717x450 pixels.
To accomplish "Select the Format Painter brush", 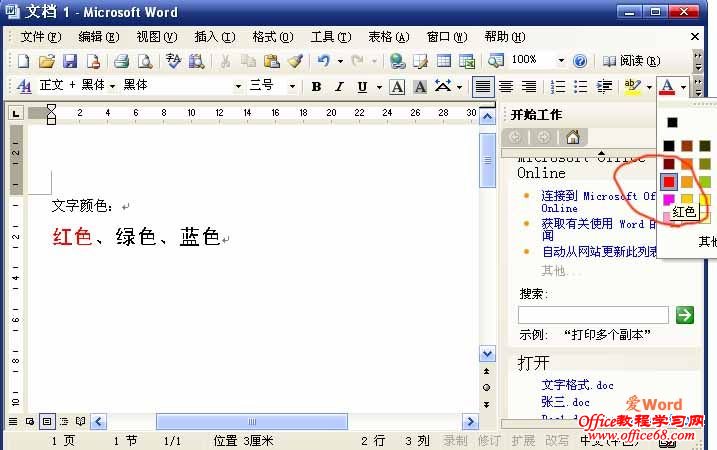I will coord(295,61).
